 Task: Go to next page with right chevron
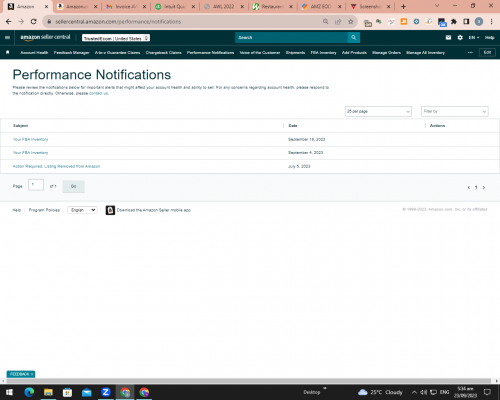(484, 187)
